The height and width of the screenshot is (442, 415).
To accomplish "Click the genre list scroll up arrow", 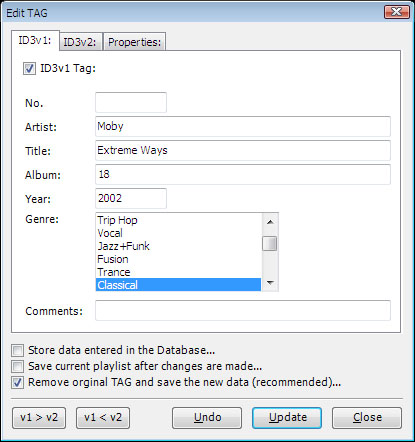I will pyautogui.click(x=270, y=222).
